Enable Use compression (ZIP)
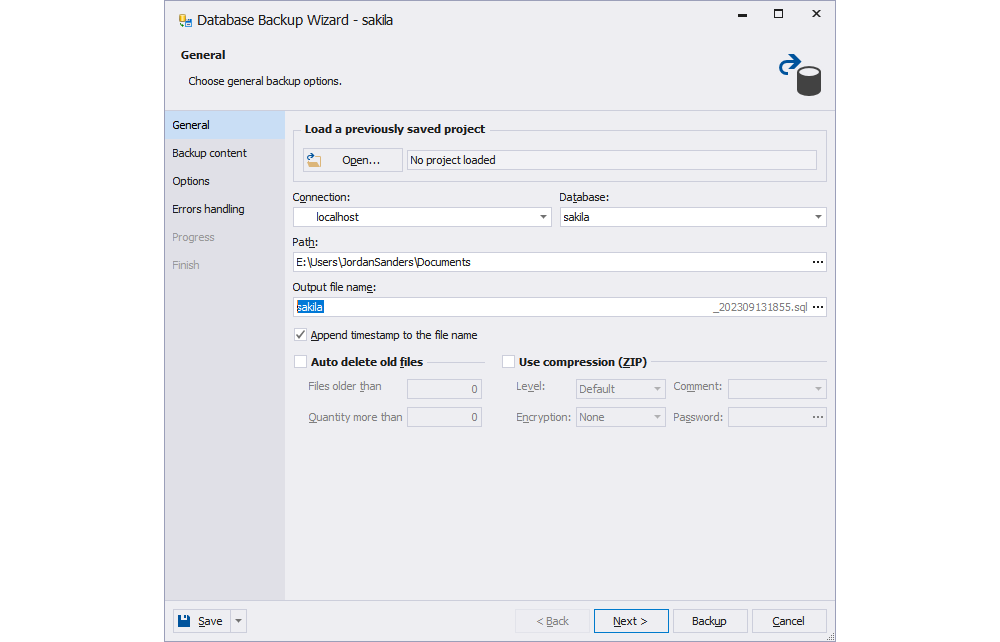The image size is (1000, 642). coord(507,361)
